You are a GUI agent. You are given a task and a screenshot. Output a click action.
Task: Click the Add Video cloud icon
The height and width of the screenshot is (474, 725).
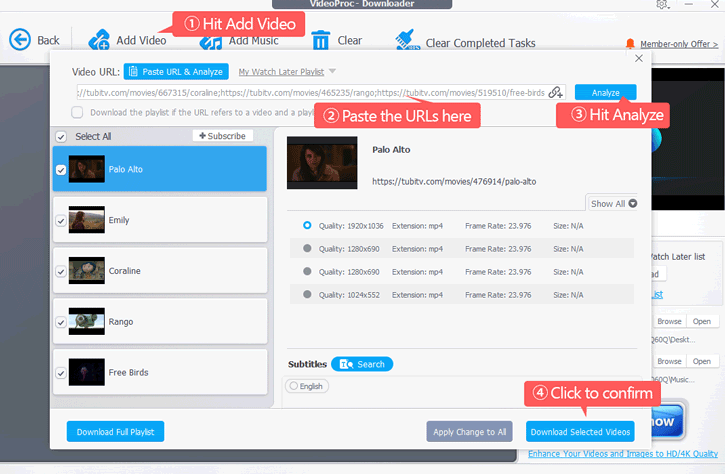(99, 40)
